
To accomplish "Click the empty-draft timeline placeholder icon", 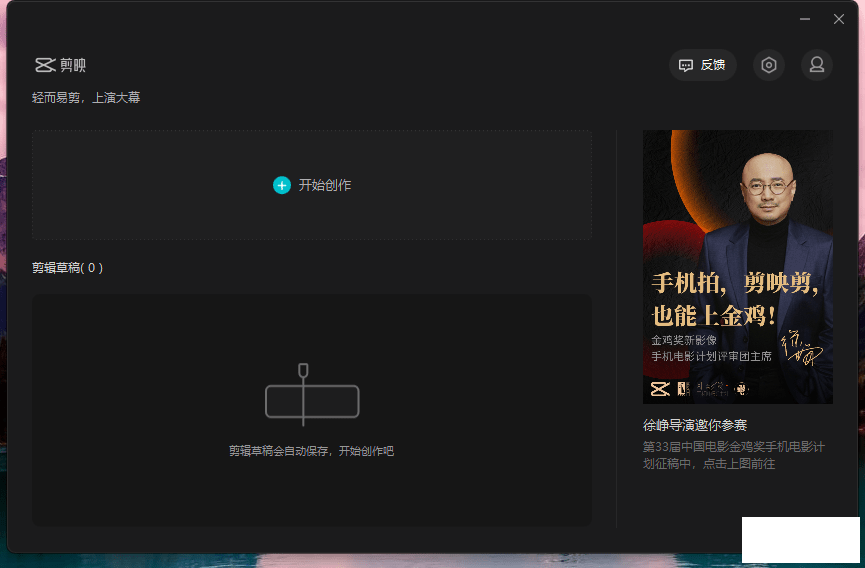I will [x=312, y=394].
